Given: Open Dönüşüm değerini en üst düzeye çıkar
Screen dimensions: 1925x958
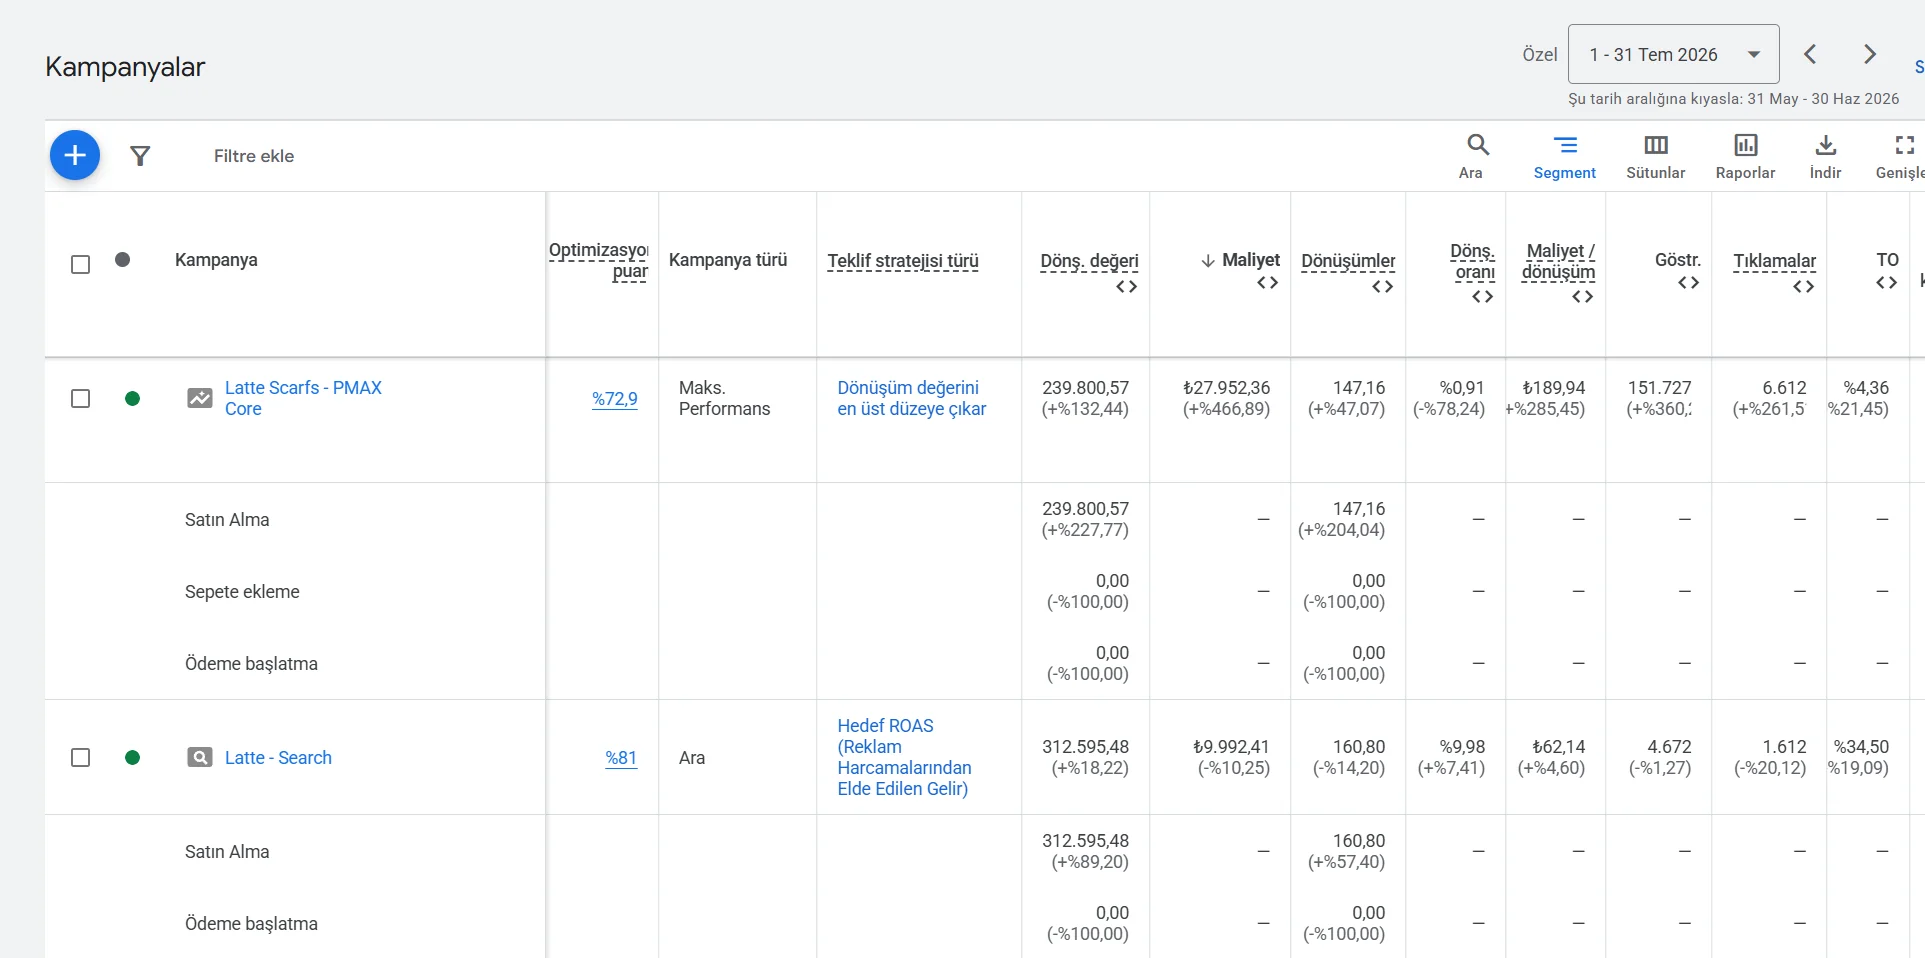Looking at the screenshot, I should point(911,398).
